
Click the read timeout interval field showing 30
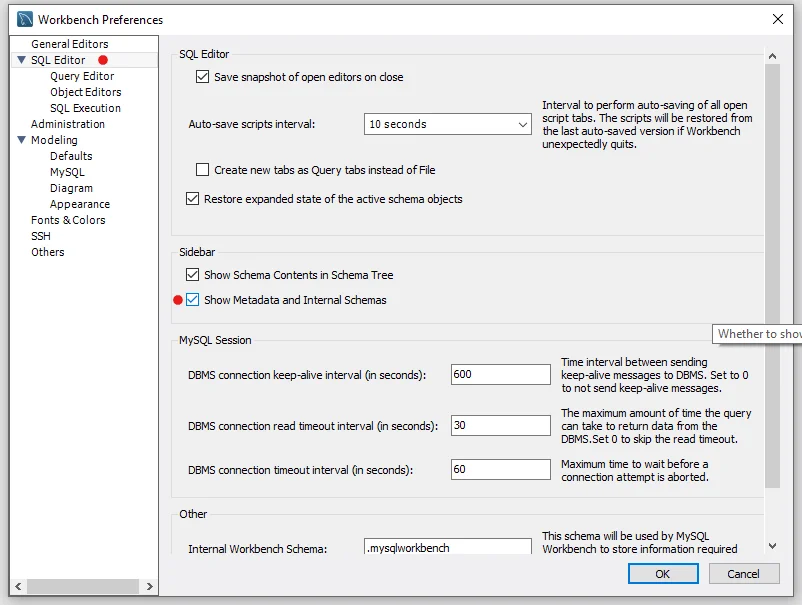[x=501, y=425]
